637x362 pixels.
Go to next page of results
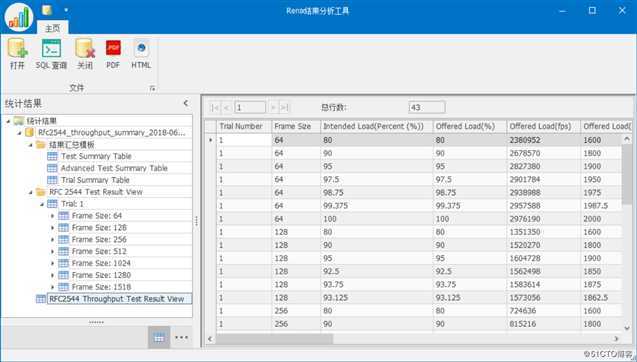click(273, 108)
